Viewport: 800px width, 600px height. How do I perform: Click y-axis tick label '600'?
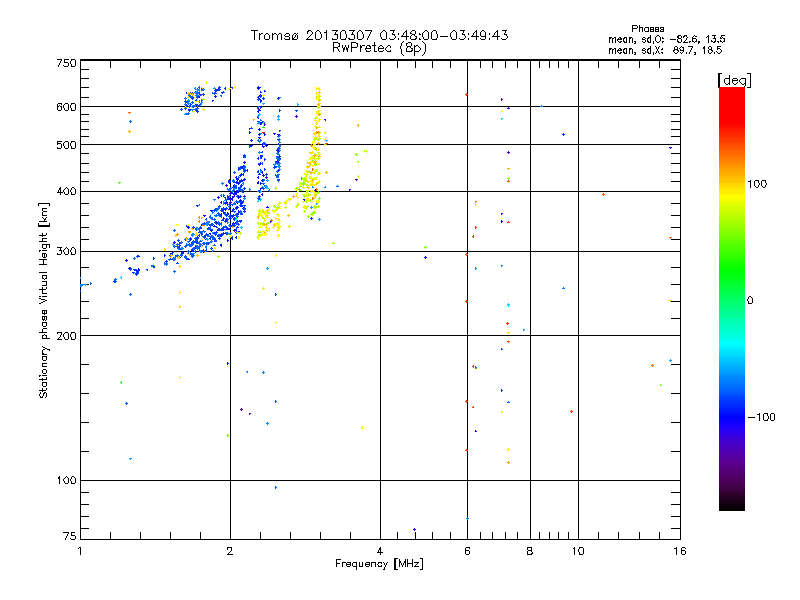click(67, 107)
